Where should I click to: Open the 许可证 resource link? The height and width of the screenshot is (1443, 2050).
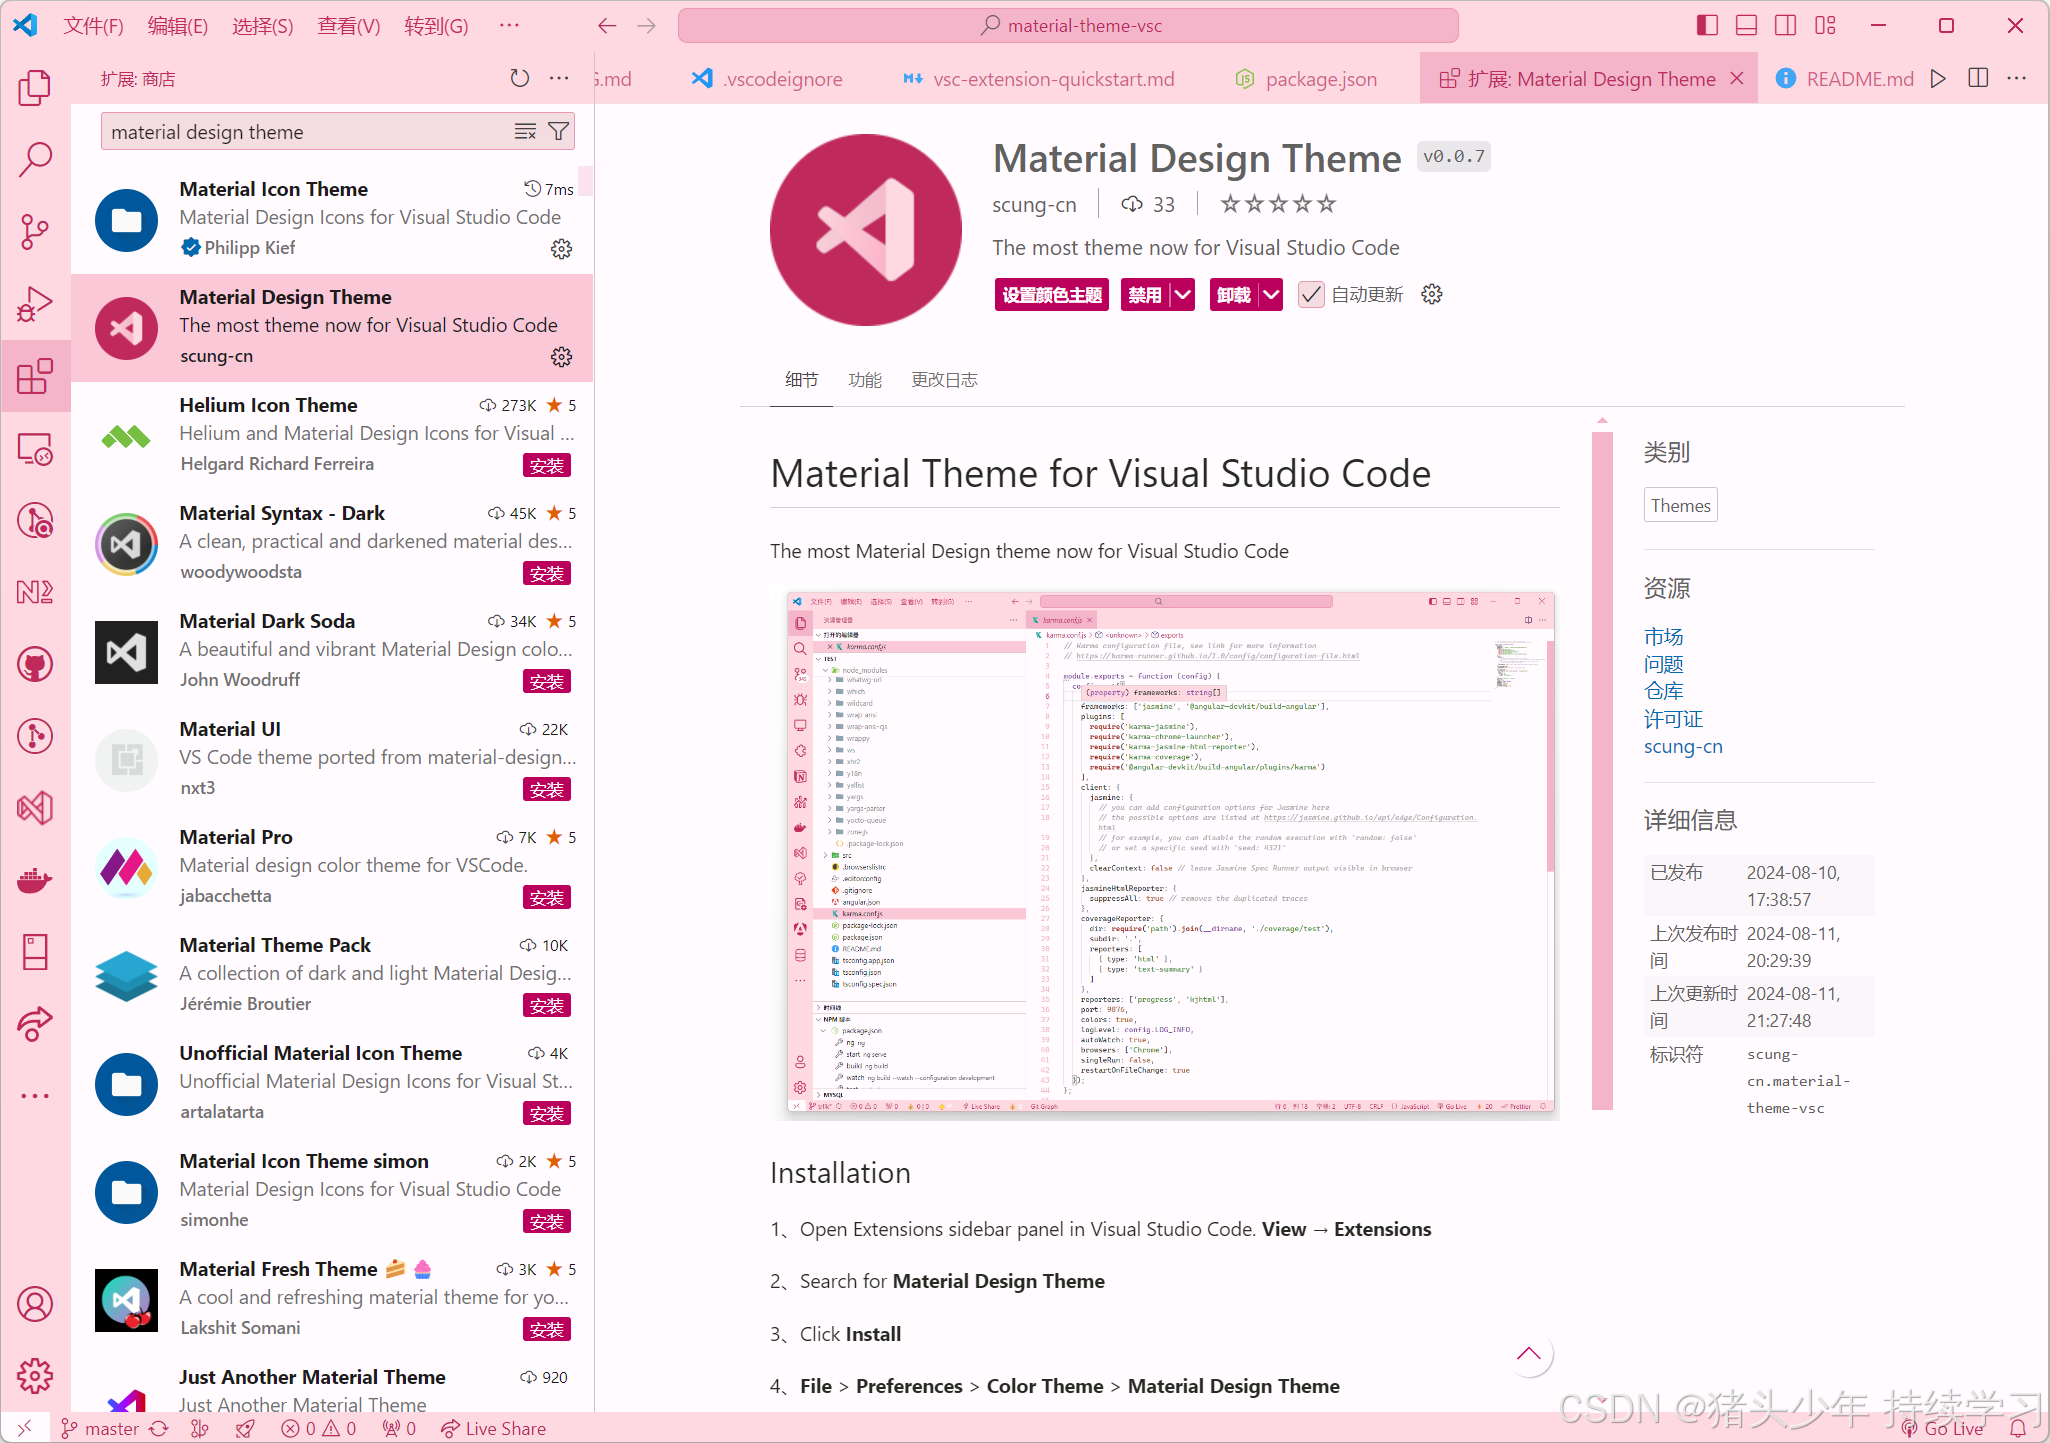coord(1673,719)
